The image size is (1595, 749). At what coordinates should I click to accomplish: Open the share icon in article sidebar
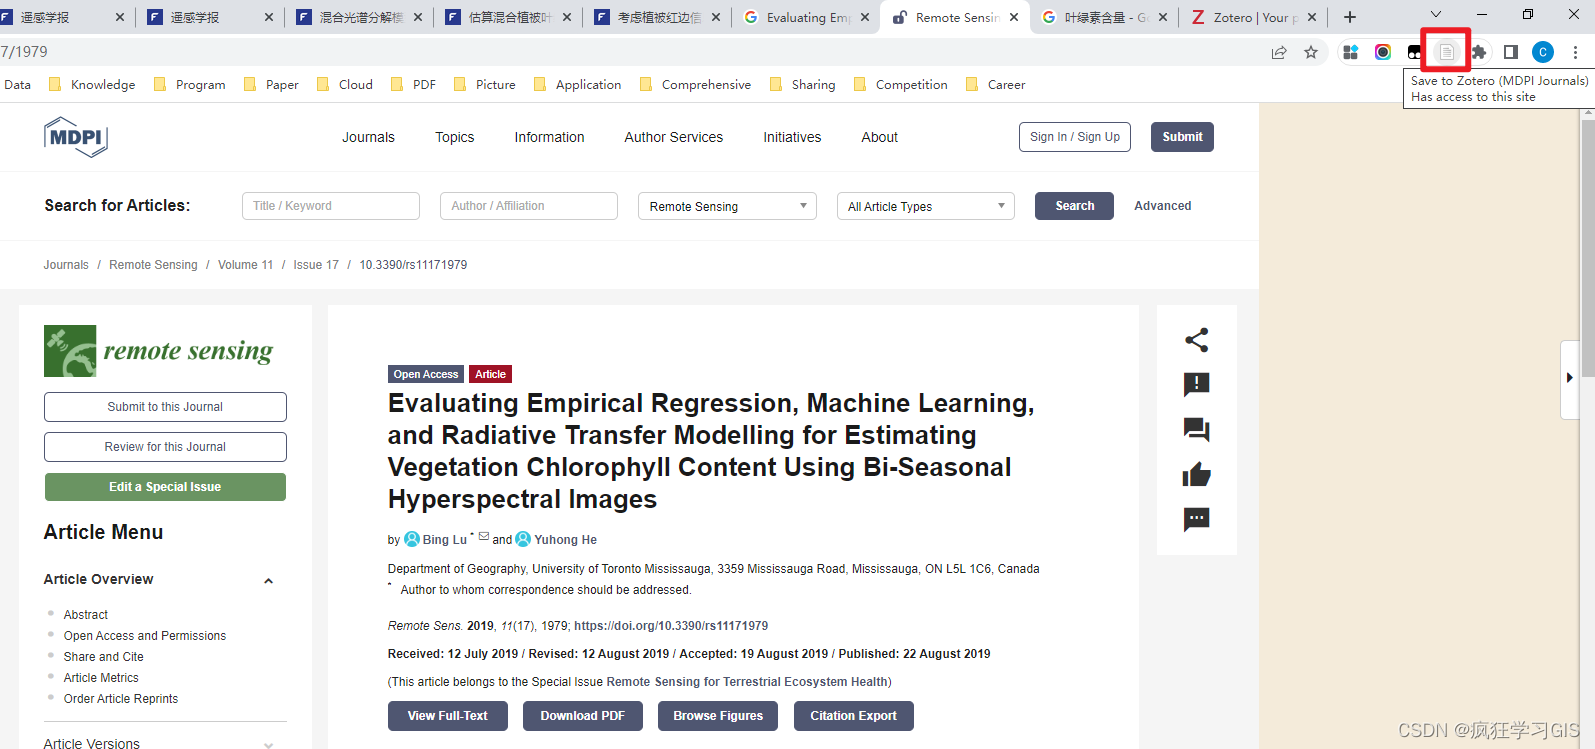tap(1196, 340)
